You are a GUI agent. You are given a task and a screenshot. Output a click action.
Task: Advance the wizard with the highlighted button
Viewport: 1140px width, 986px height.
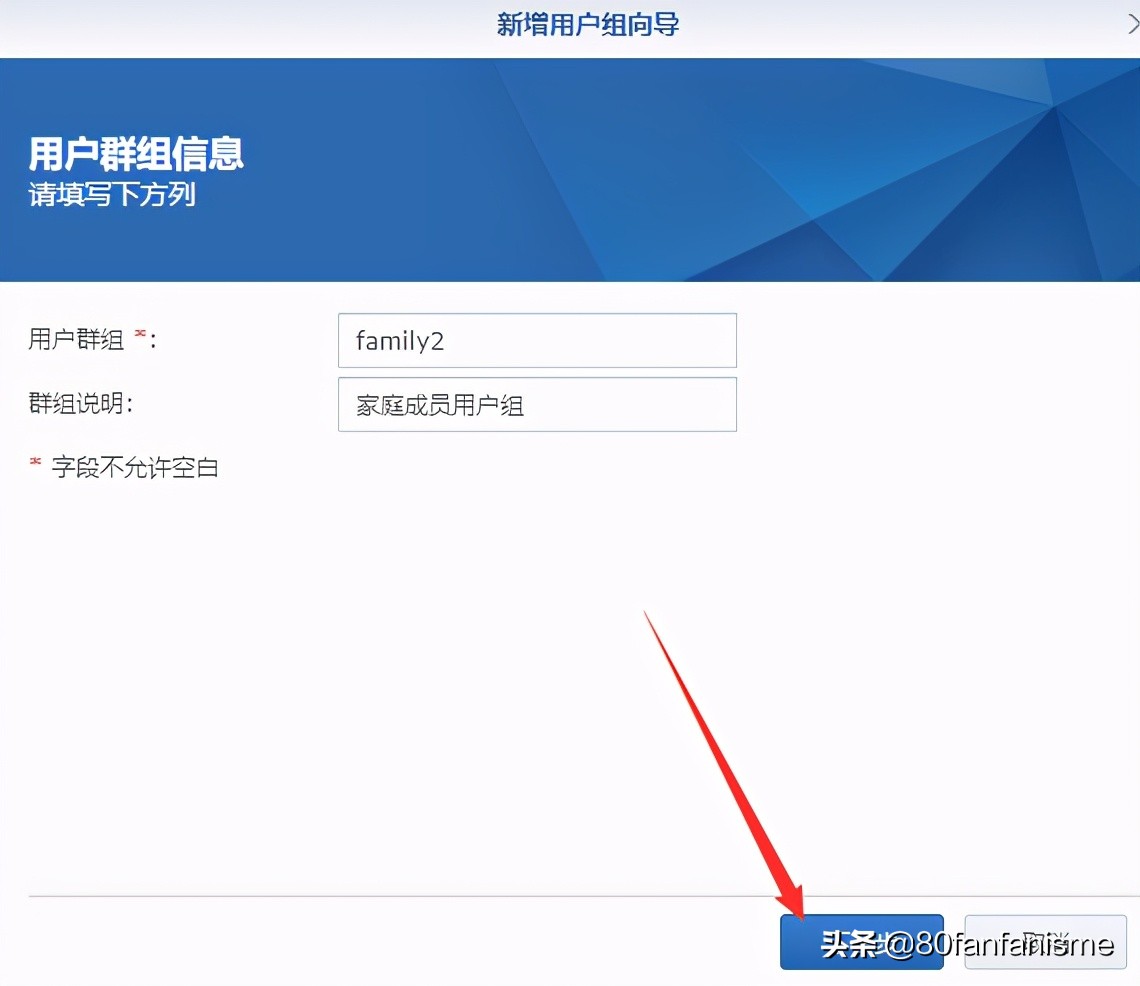click(862, 941)
